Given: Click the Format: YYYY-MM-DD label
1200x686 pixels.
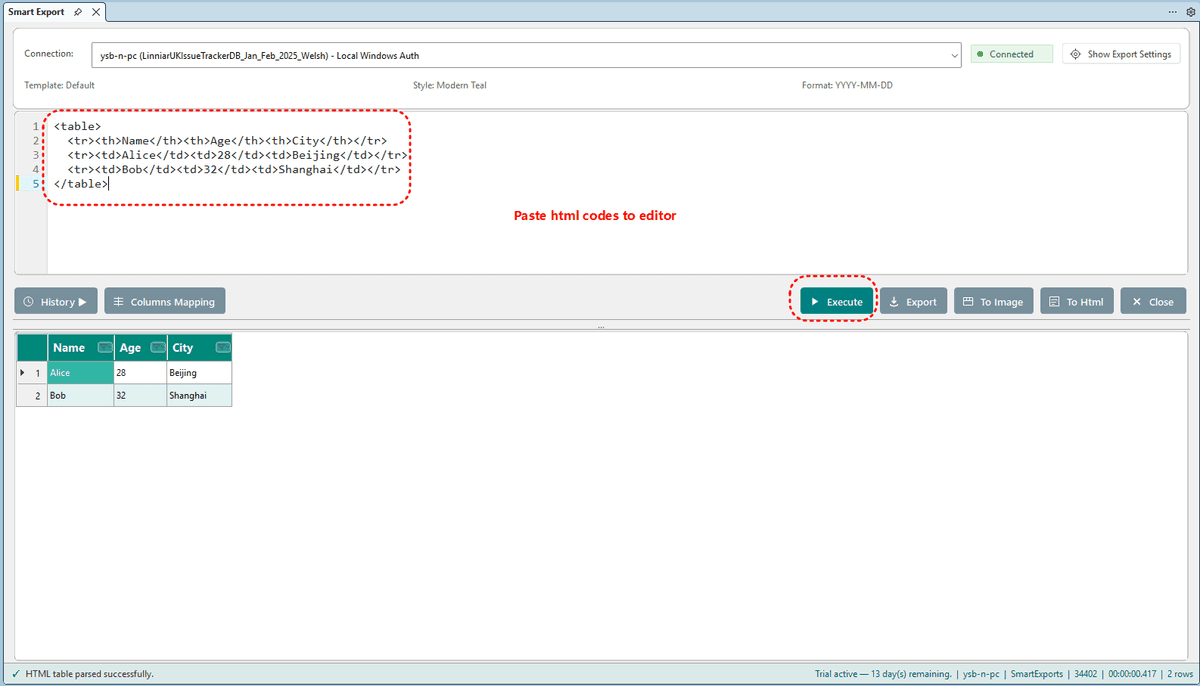Looking at the screenshot, I should tap(847, 85).
